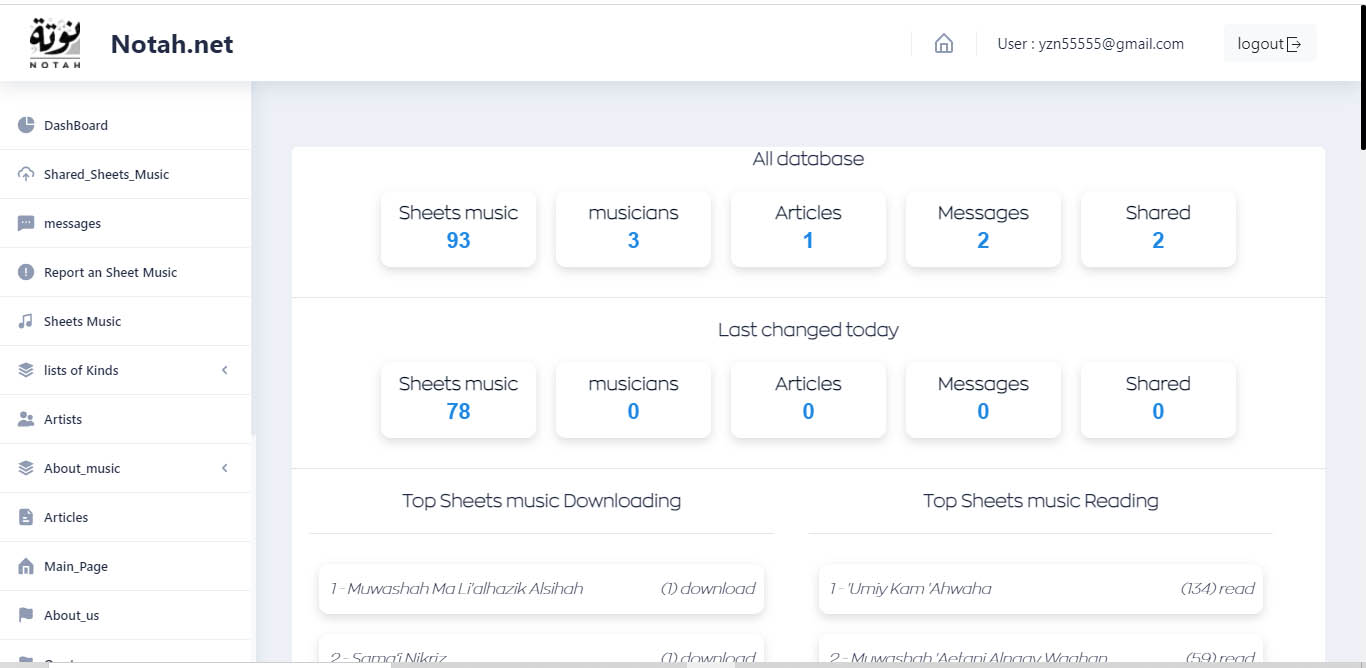This screenshot has height=668, width=1366.
Task: Open the About_us sidebar menu item
Action: tap(71, 615)
